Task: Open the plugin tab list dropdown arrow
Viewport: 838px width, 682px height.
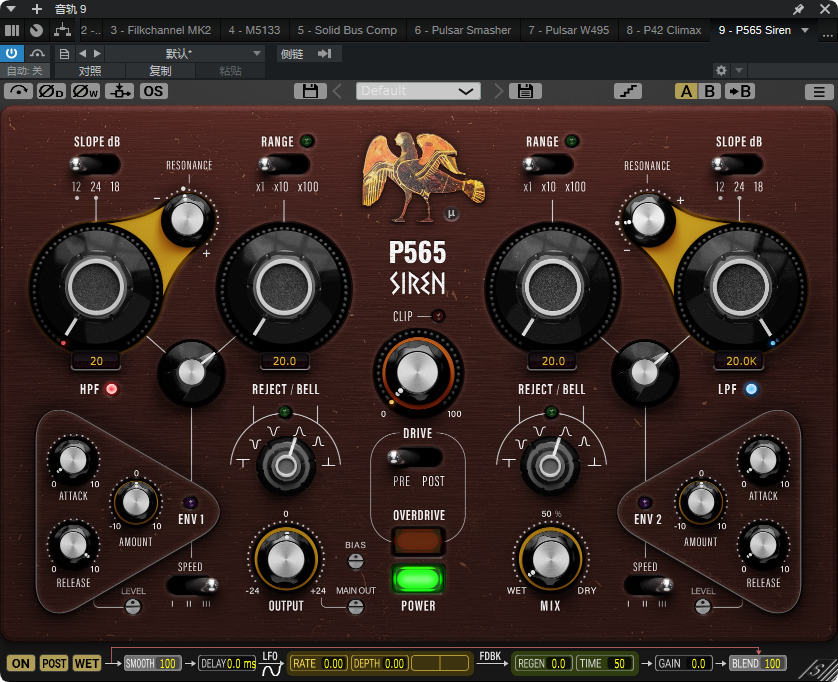Action: [805, 30]
